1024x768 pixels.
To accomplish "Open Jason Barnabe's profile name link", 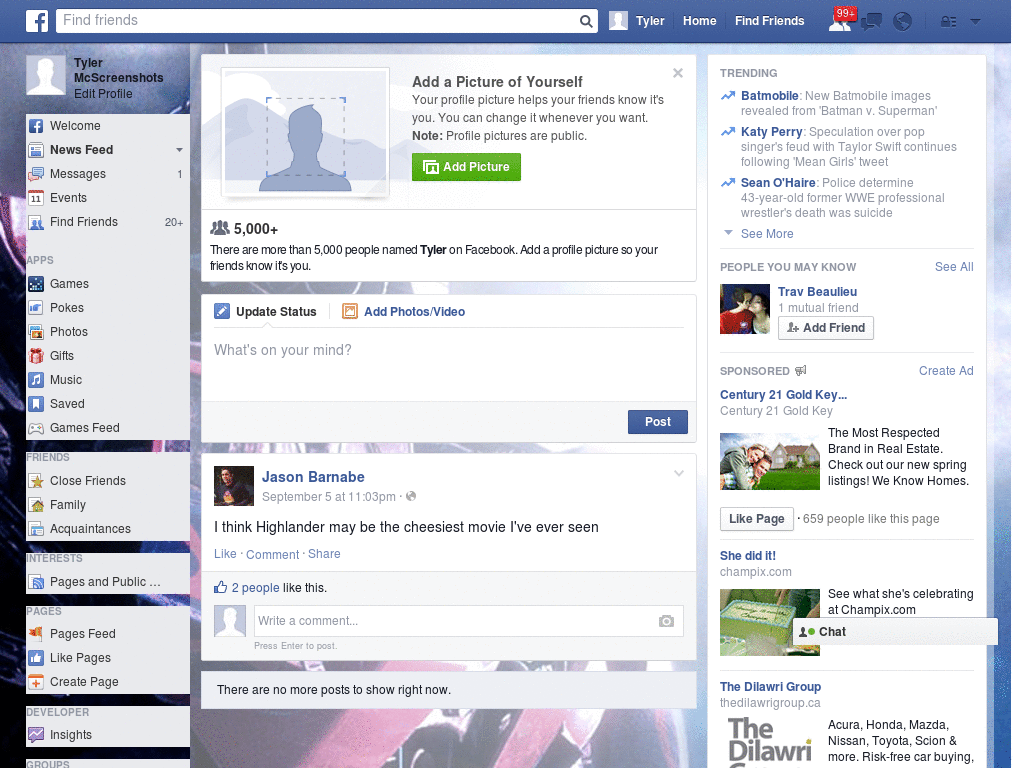I will pyautogui.click(x=313, y=477).
